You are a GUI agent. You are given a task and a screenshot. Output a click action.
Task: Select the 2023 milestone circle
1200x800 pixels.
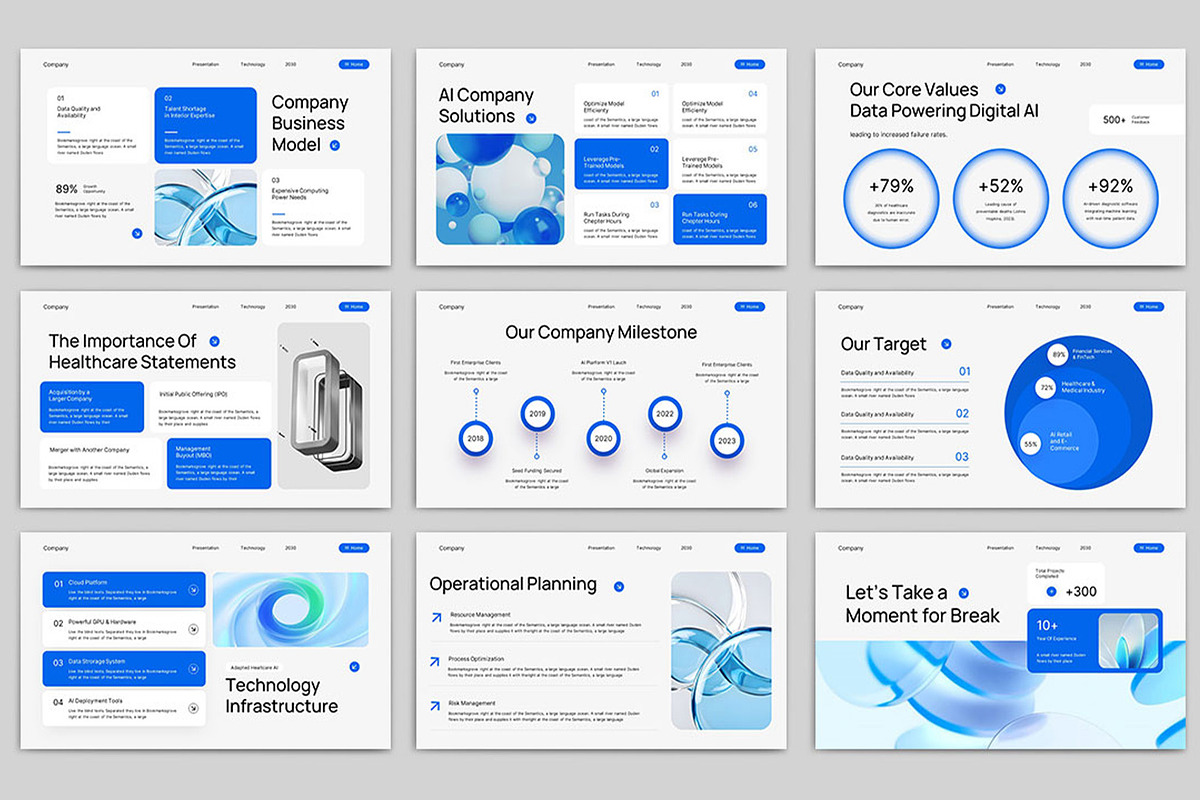point(727,439)
